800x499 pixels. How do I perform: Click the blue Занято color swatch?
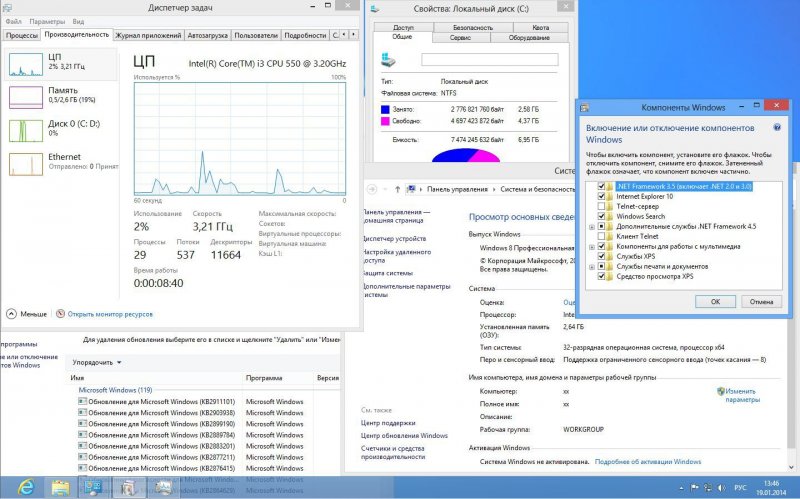[x=385, y=109]
